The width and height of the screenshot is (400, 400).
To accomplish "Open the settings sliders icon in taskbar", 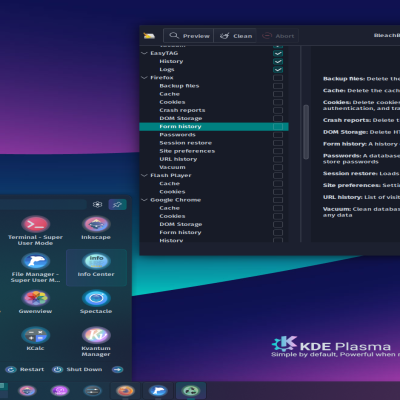I will tap(93, 390).
